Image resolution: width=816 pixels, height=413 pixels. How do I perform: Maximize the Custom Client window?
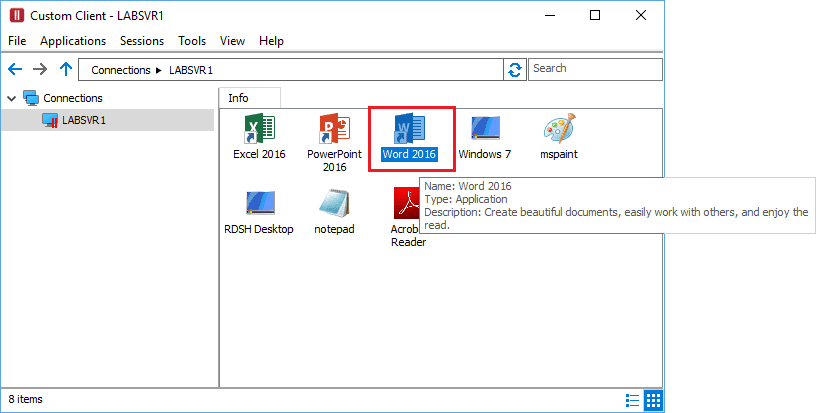pos(595,16)
